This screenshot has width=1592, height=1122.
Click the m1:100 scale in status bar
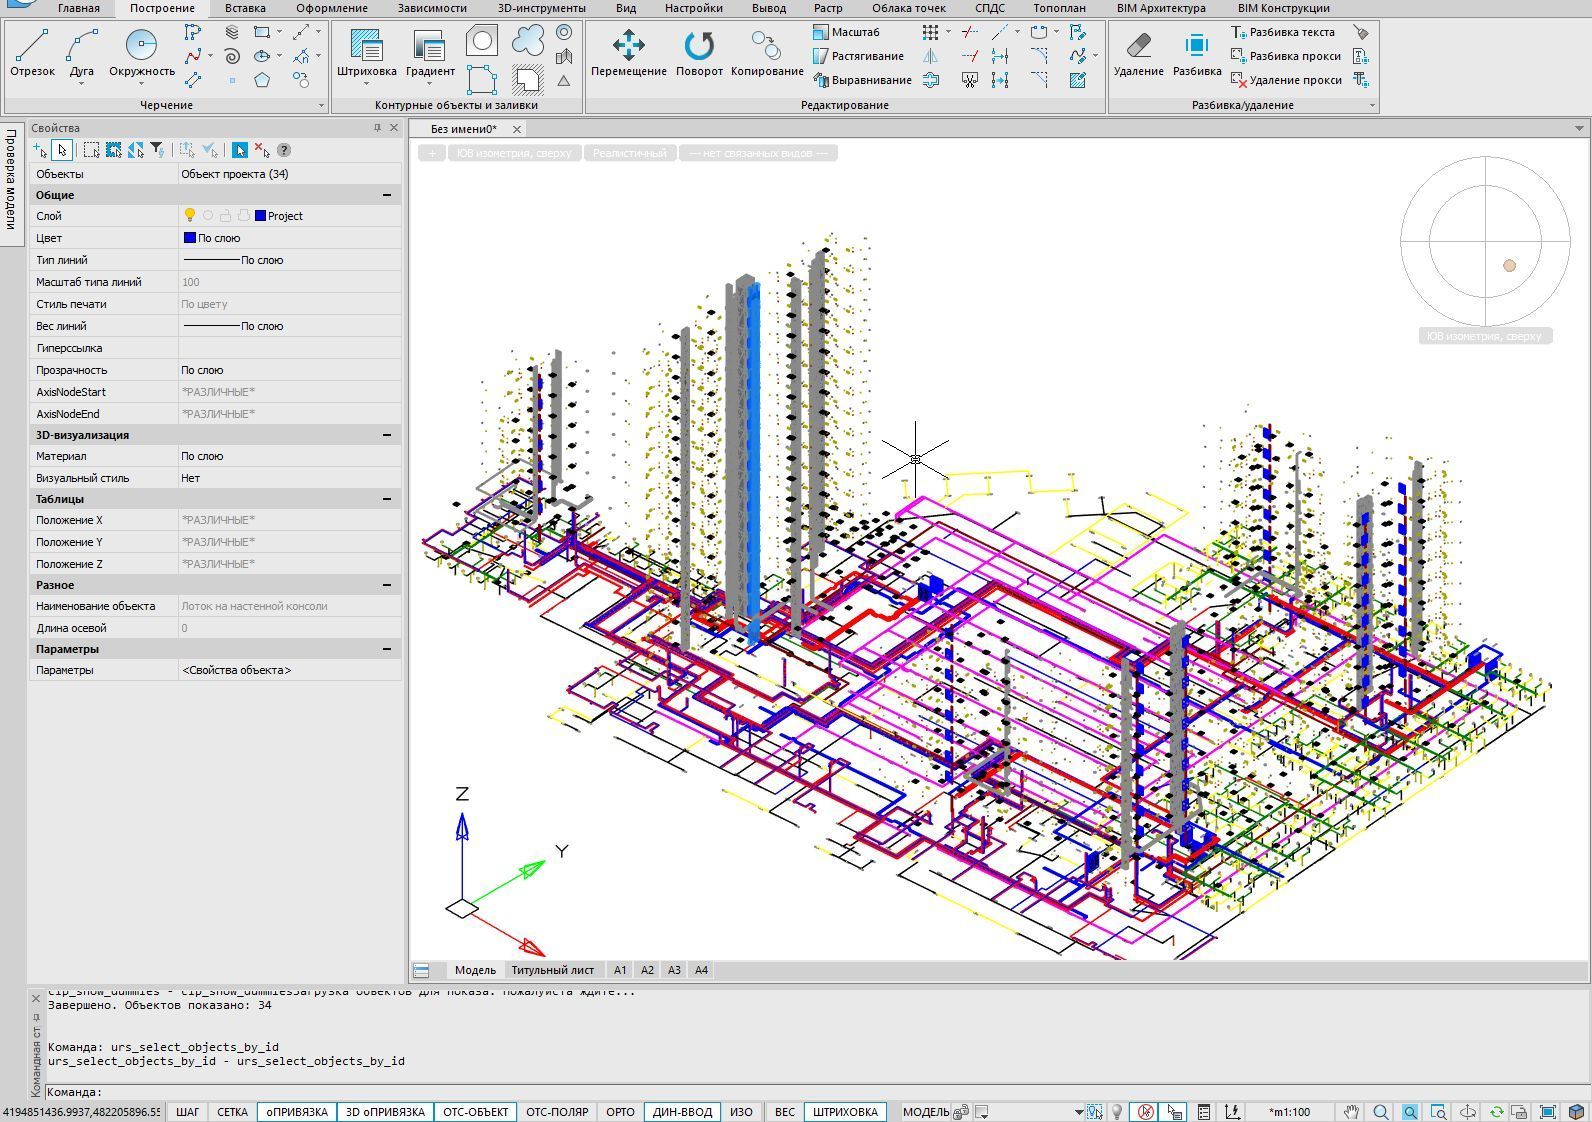coord(1289,1112)
